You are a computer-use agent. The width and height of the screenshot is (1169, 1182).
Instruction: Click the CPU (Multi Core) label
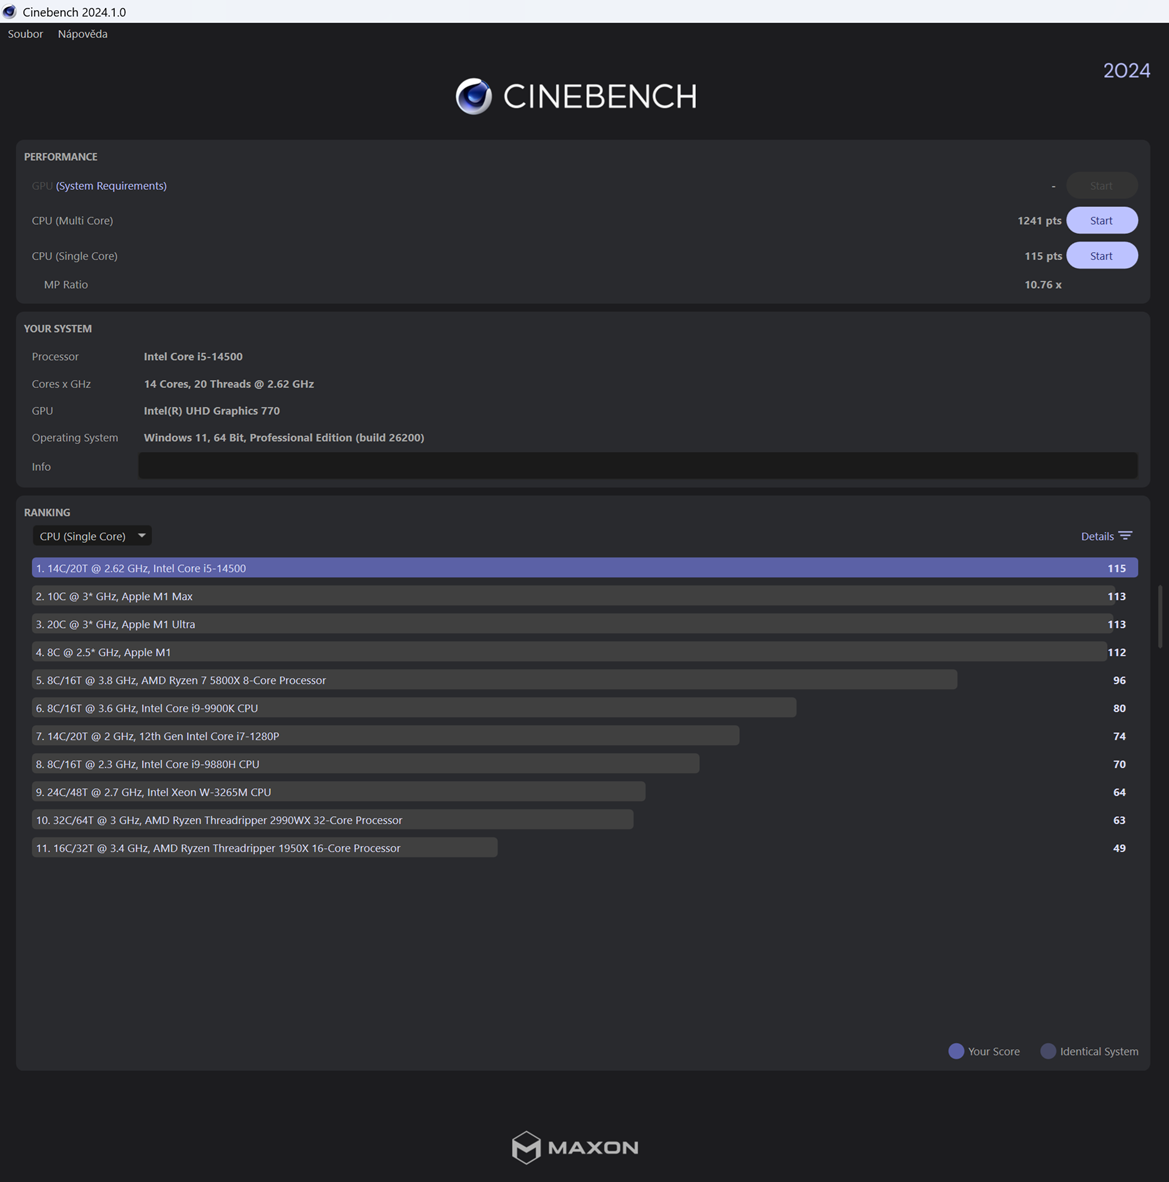(72, 220)
